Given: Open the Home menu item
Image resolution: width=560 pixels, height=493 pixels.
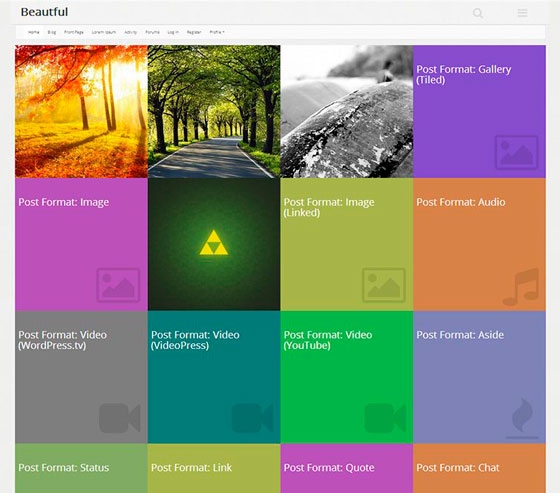Looking at the screenshot, I should tap(34, 32).
